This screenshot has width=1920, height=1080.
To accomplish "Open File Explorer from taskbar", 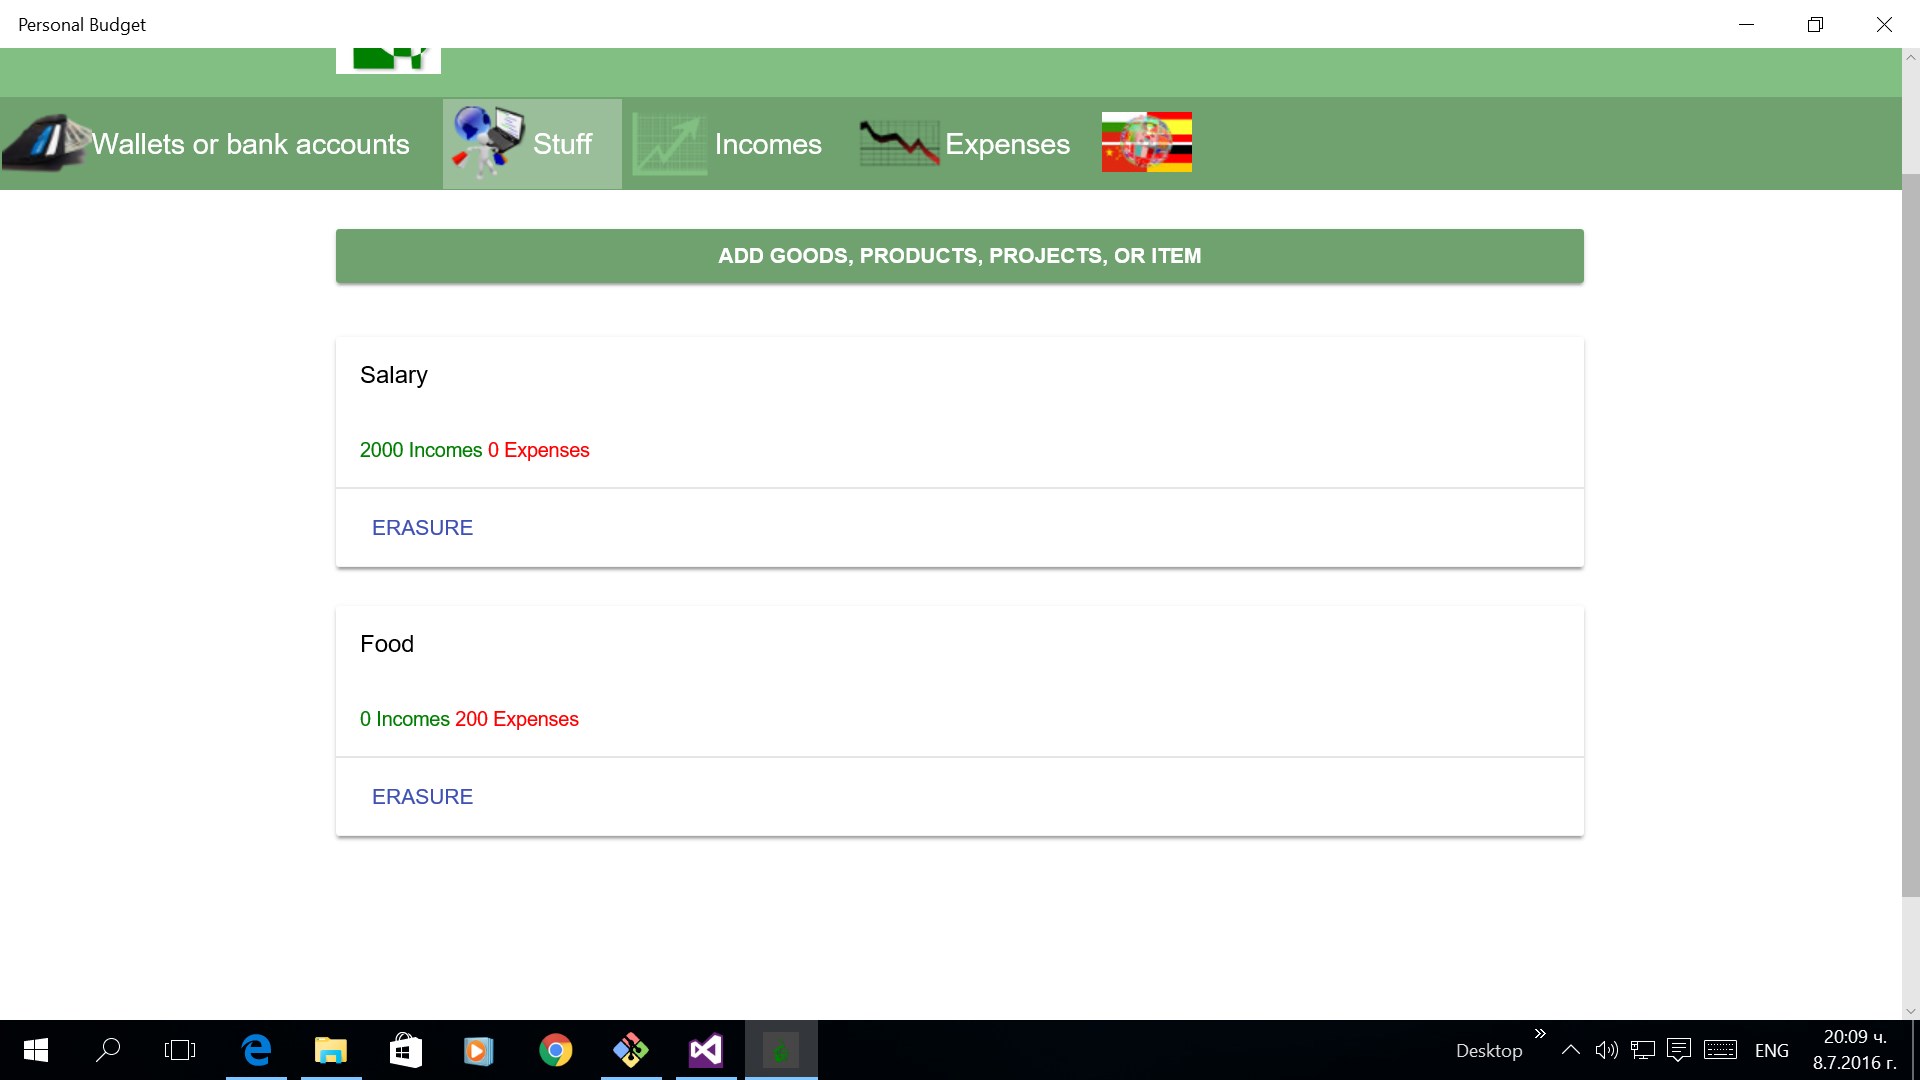I will [330, 1050].
